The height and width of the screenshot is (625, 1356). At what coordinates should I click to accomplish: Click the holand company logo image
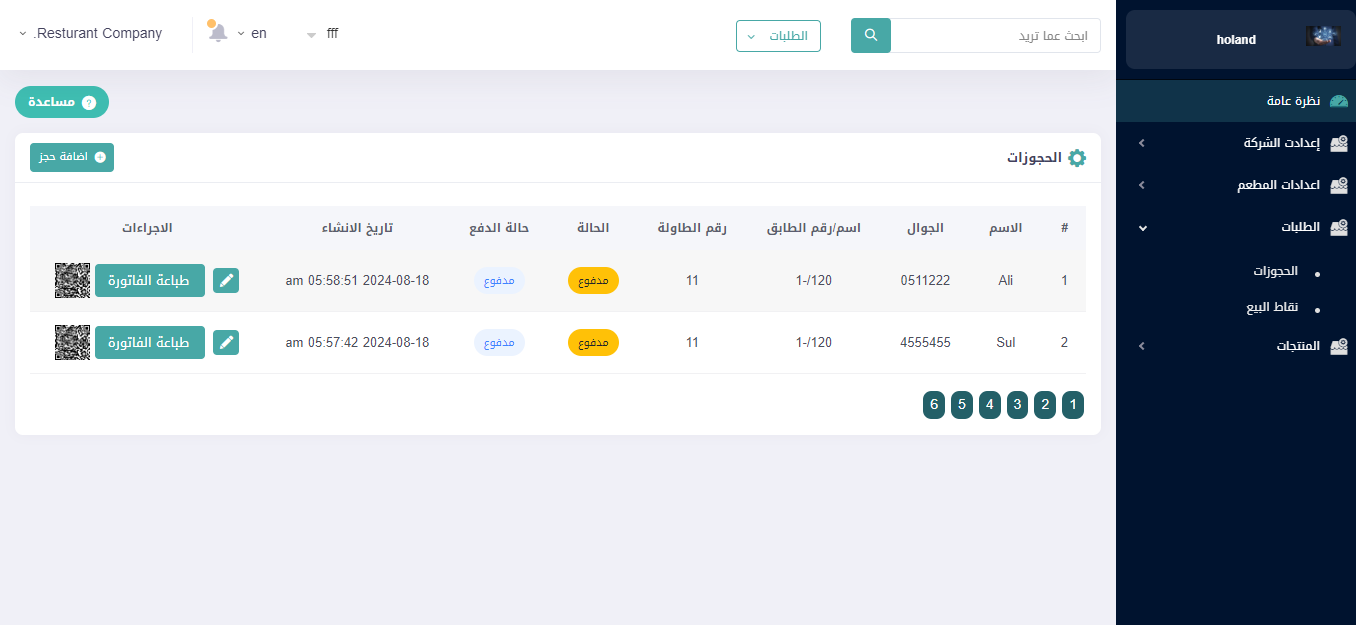pos(1322,38)
